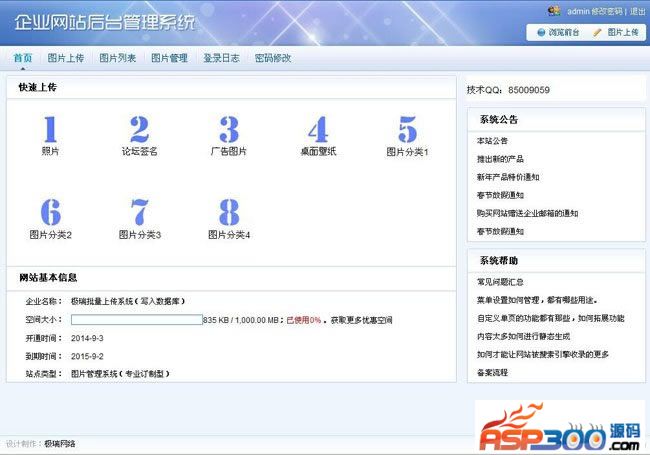Click the 到期时间 value 2015-9-2
The width and height of the screenshot is (650, 455).
[x=87, y=356]
